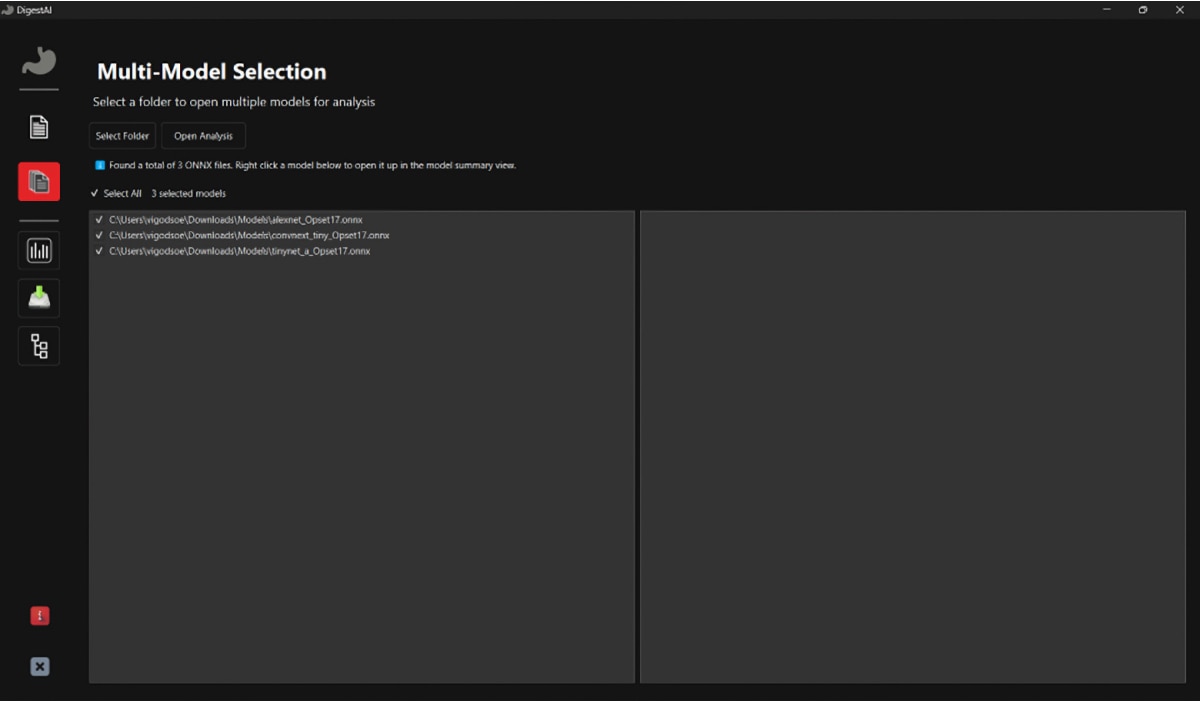
Task: Click the Open Analysis button
Action: (203, 136)
